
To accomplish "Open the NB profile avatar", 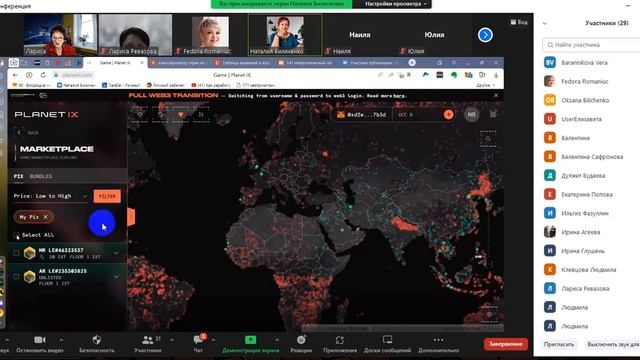I will coord(471,115).
